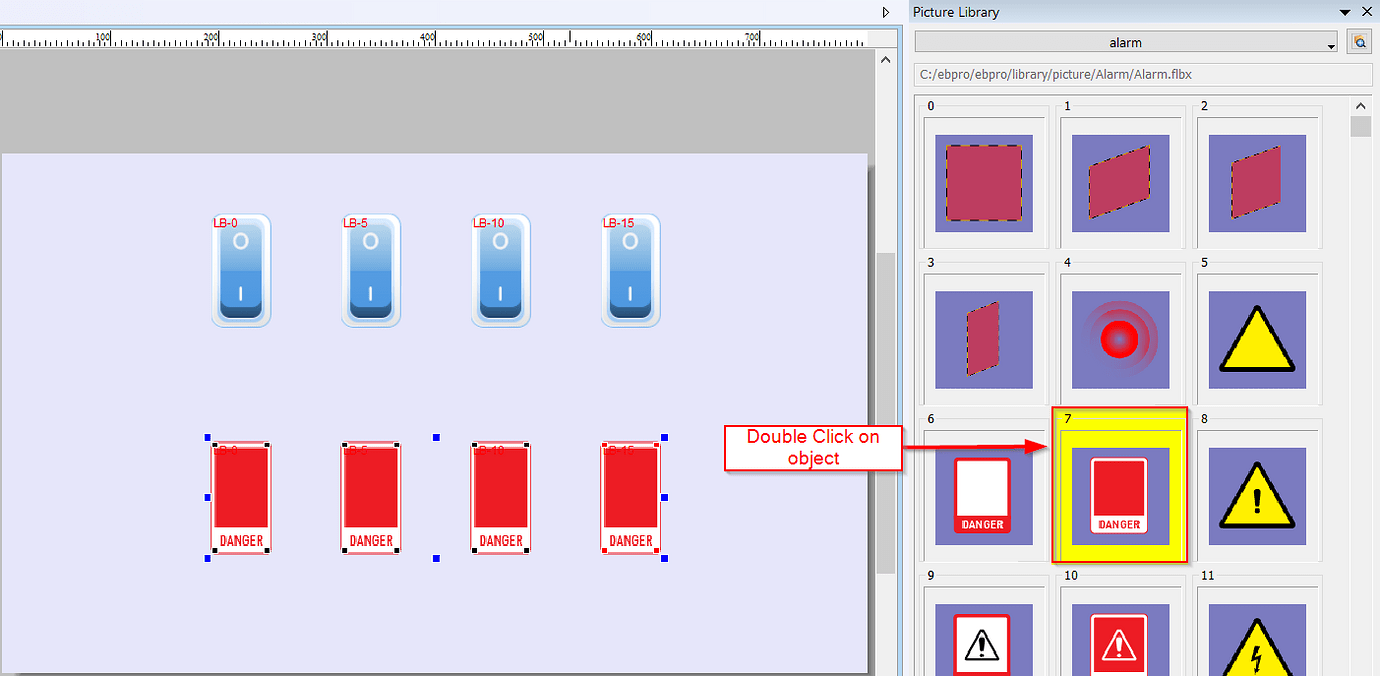
Task: Select picture 7, the highlighted DANGER sign
Action: coord(1120,495)
